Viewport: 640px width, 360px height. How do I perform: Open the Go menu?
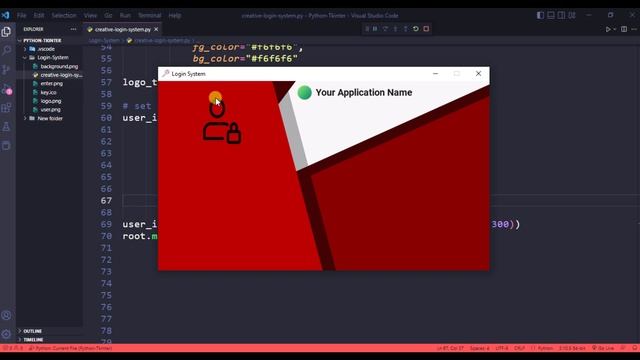click(x=108, y=16)
